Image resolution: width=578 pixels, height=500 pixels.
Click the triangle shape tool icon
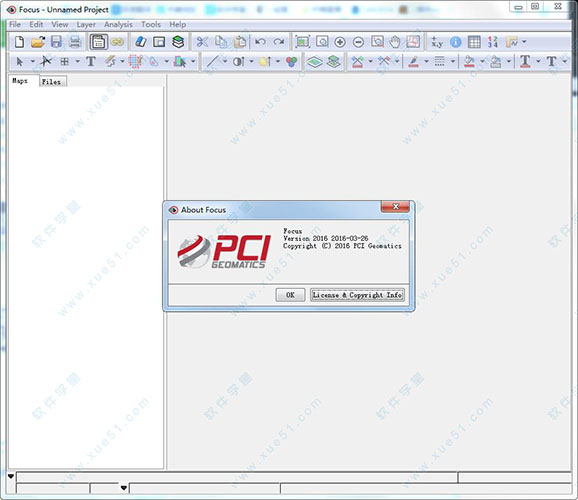[154, 62]
